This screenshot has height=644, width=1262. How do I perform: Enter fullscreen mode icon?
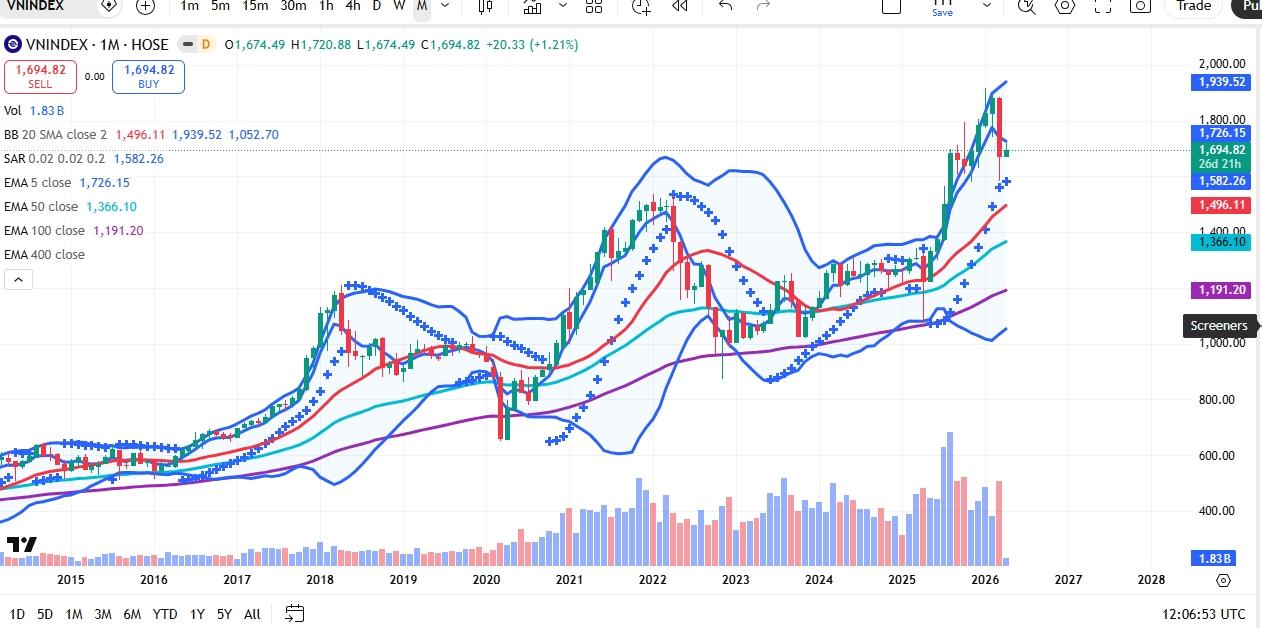point(1102,6)
